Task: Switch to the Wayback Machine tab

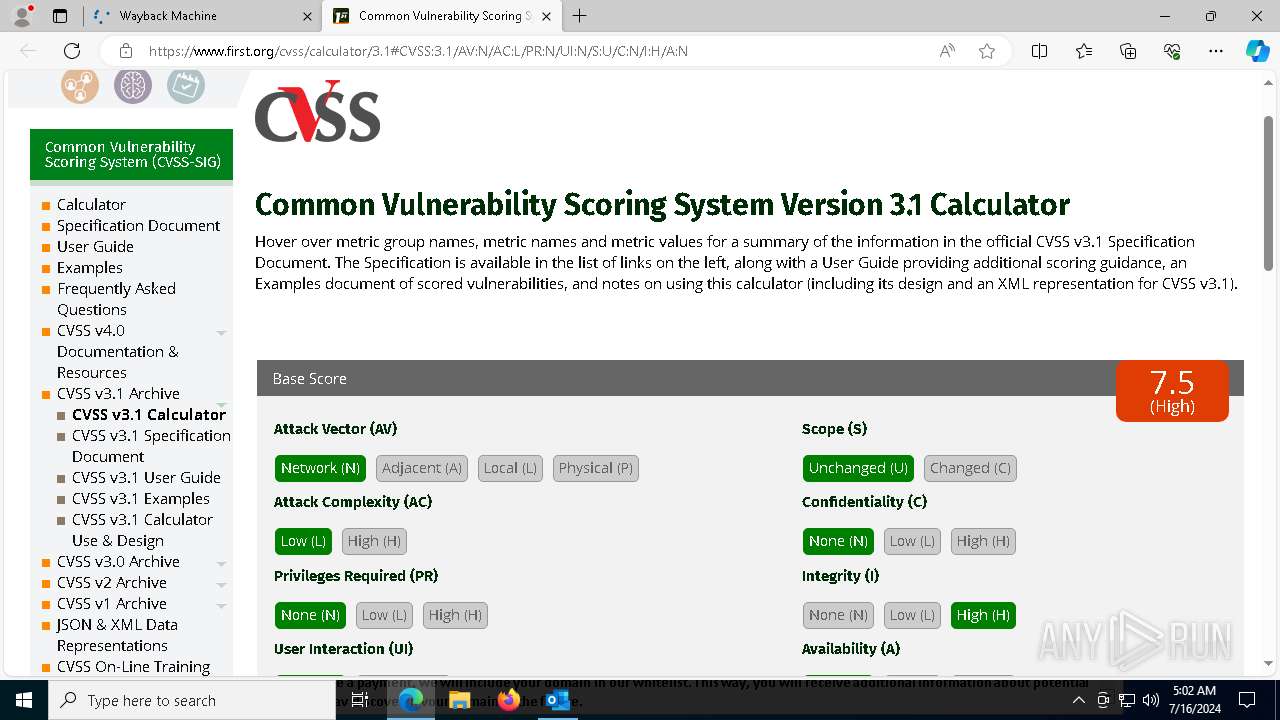Action: pyautogui.click(x=202, y=16)
